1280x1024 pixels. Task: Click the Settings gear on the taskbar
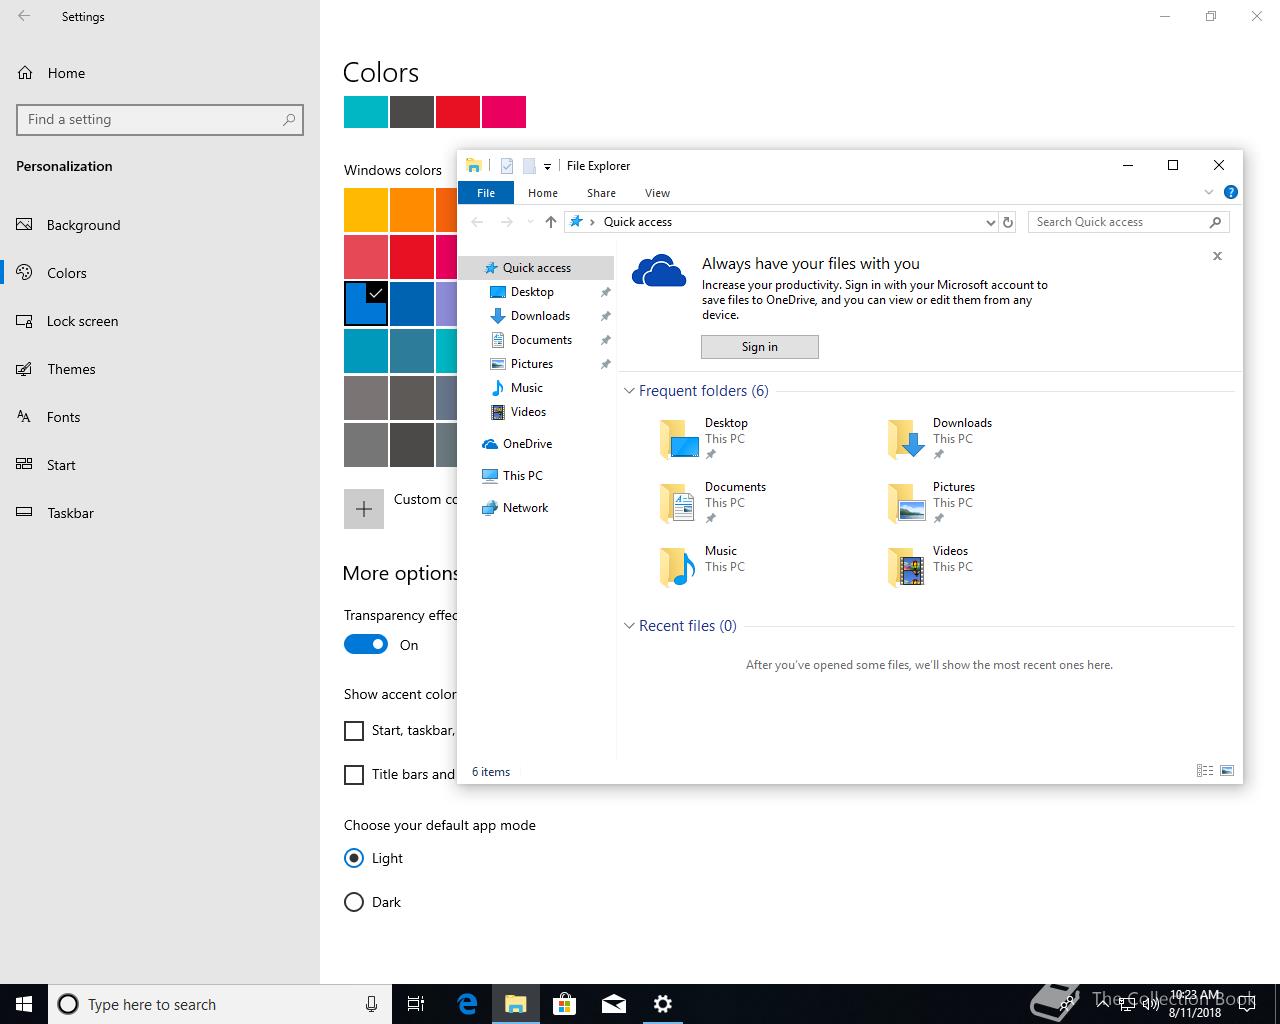663,1004
